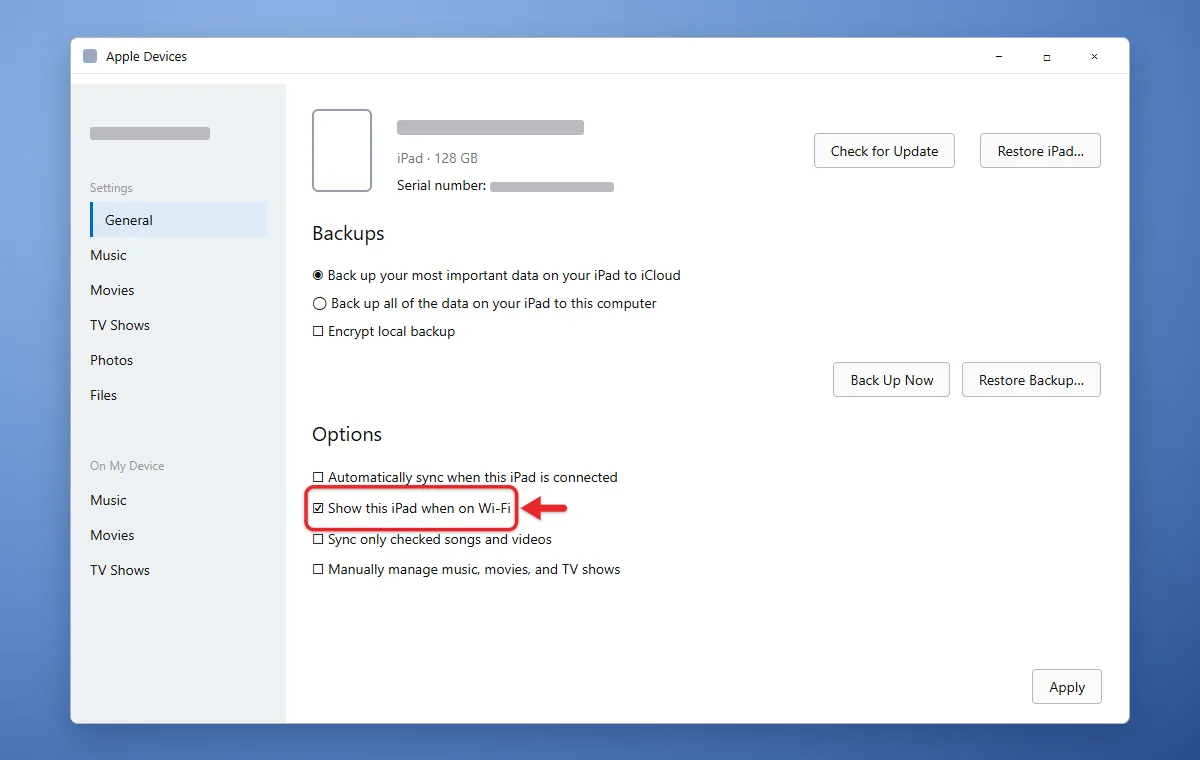This screenshot has height=760, width=1200.
Task: Open TV Shows under Settings
Action: click(x=120, y=325)
